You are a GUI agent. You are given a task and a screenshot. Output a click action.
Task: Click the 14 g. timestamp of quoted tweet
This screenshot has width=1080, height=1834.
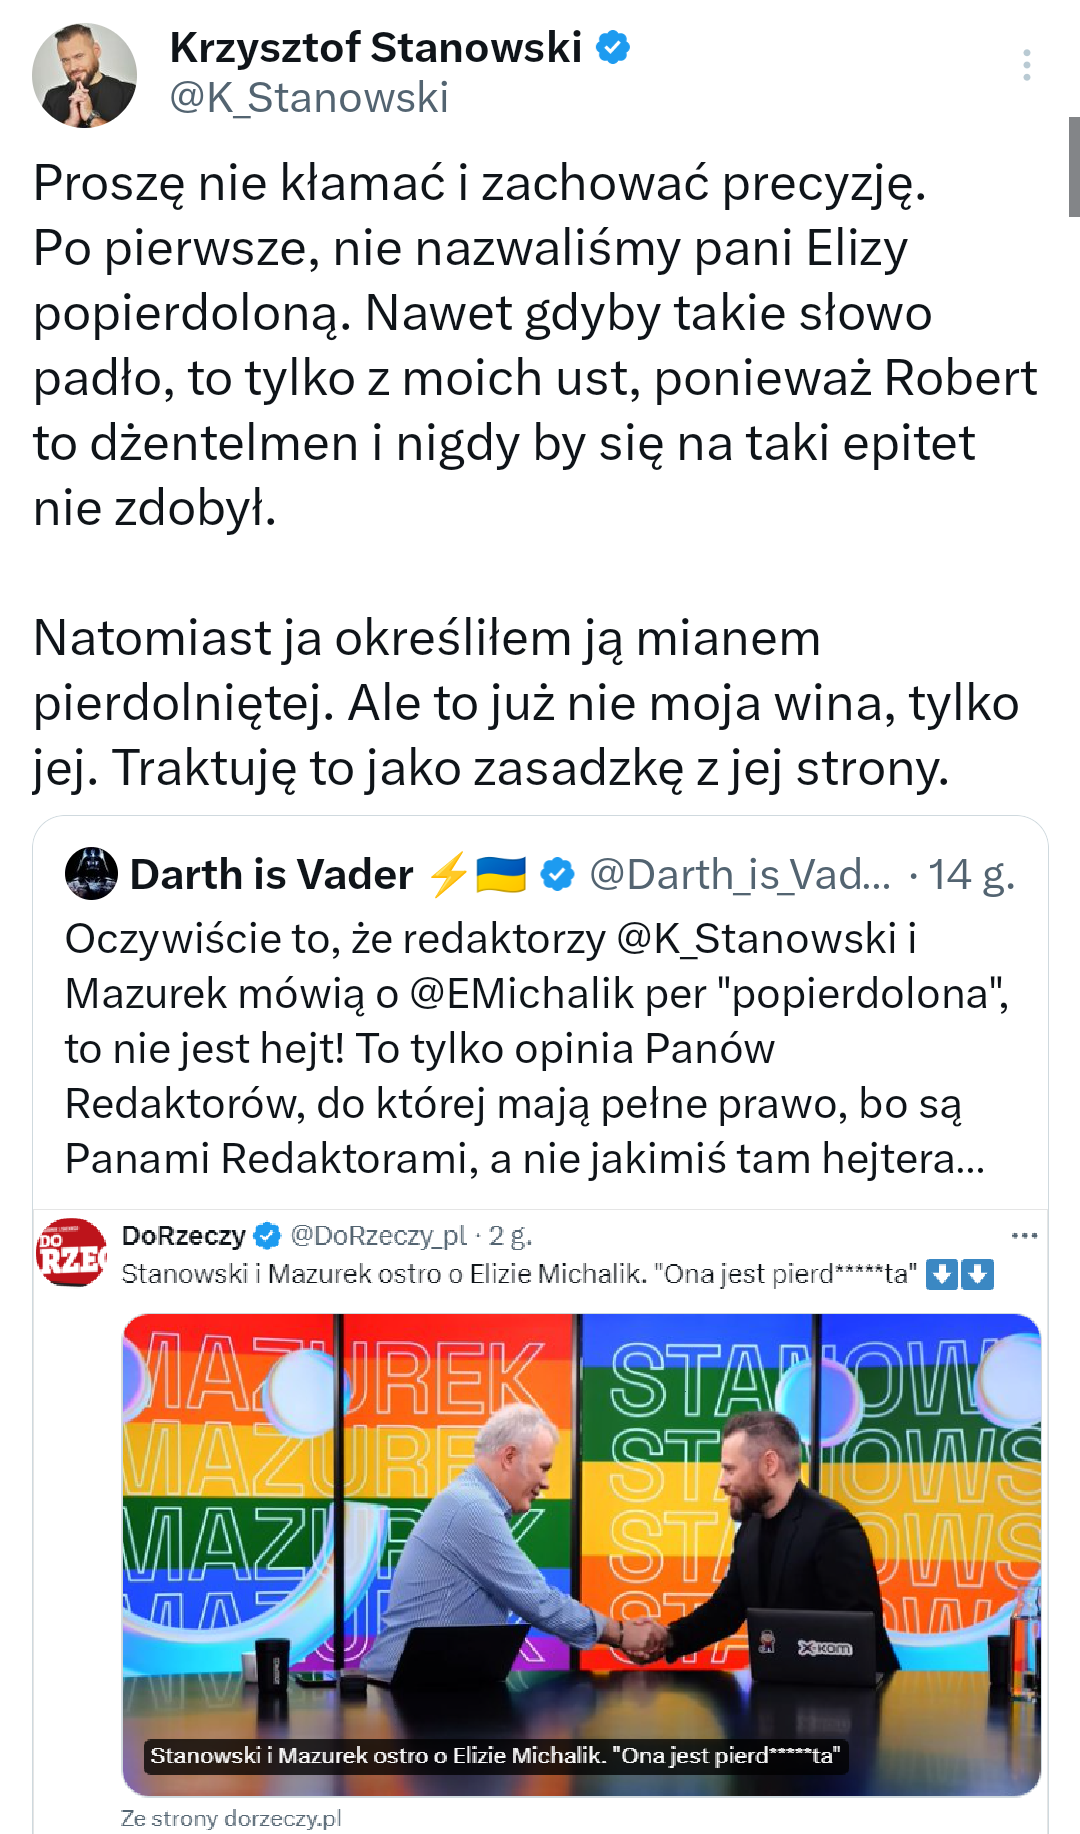point(971,875)
